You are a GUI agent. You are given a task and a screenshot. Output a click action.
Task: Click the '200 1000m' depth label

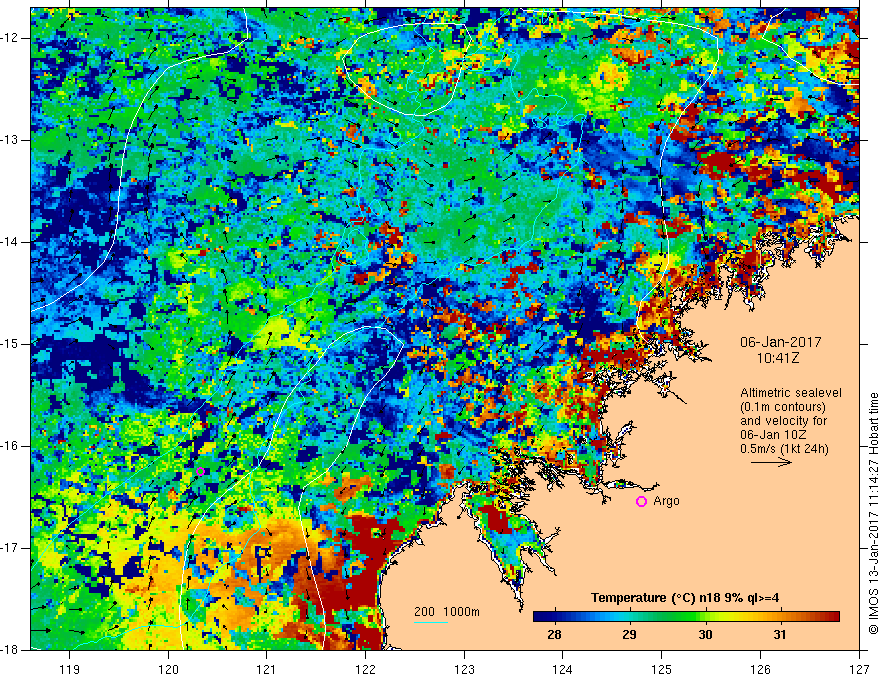447,612
